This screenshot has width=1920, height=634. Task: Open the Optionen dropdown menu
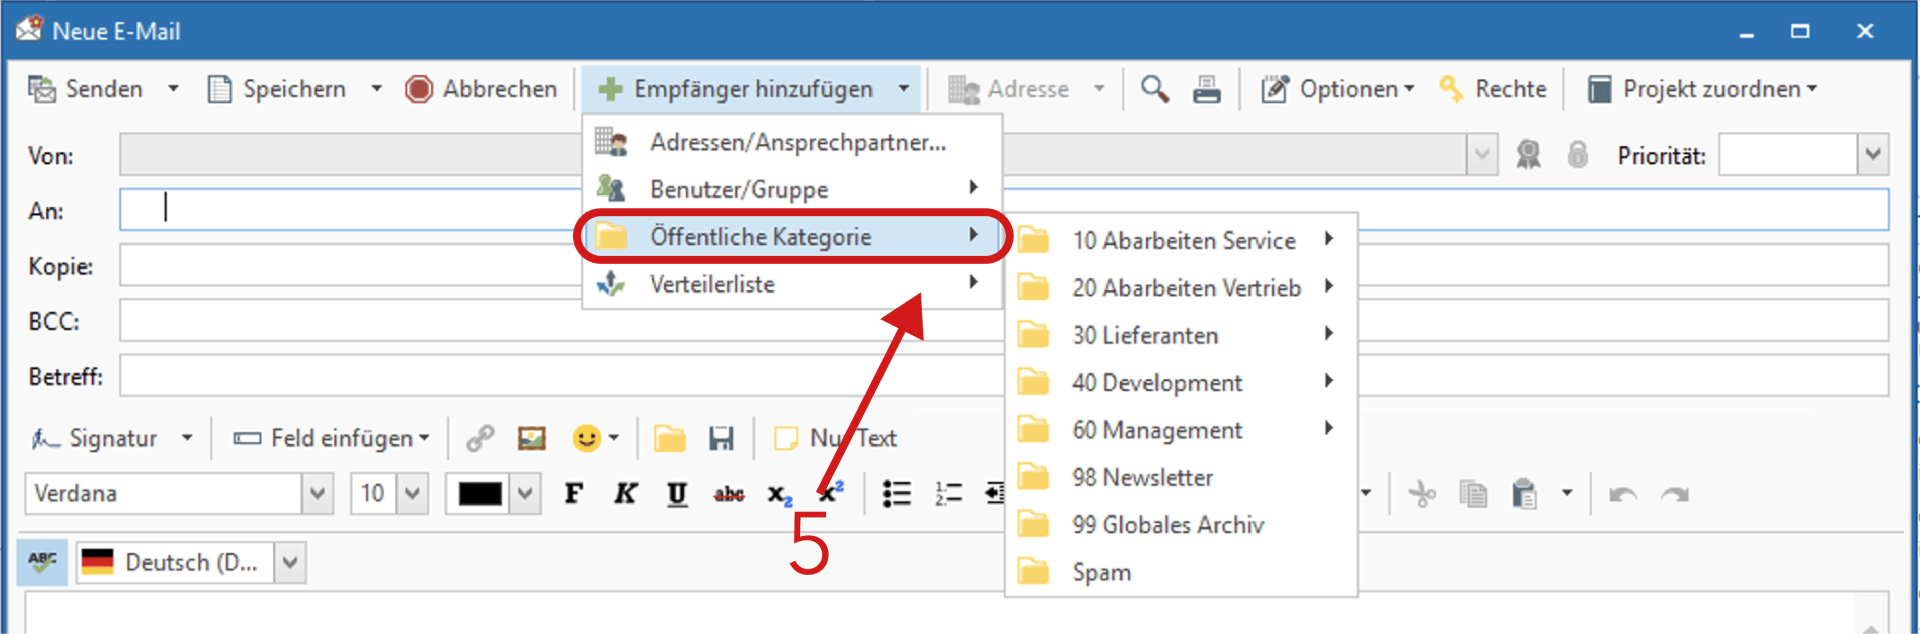click(1338, 89)
